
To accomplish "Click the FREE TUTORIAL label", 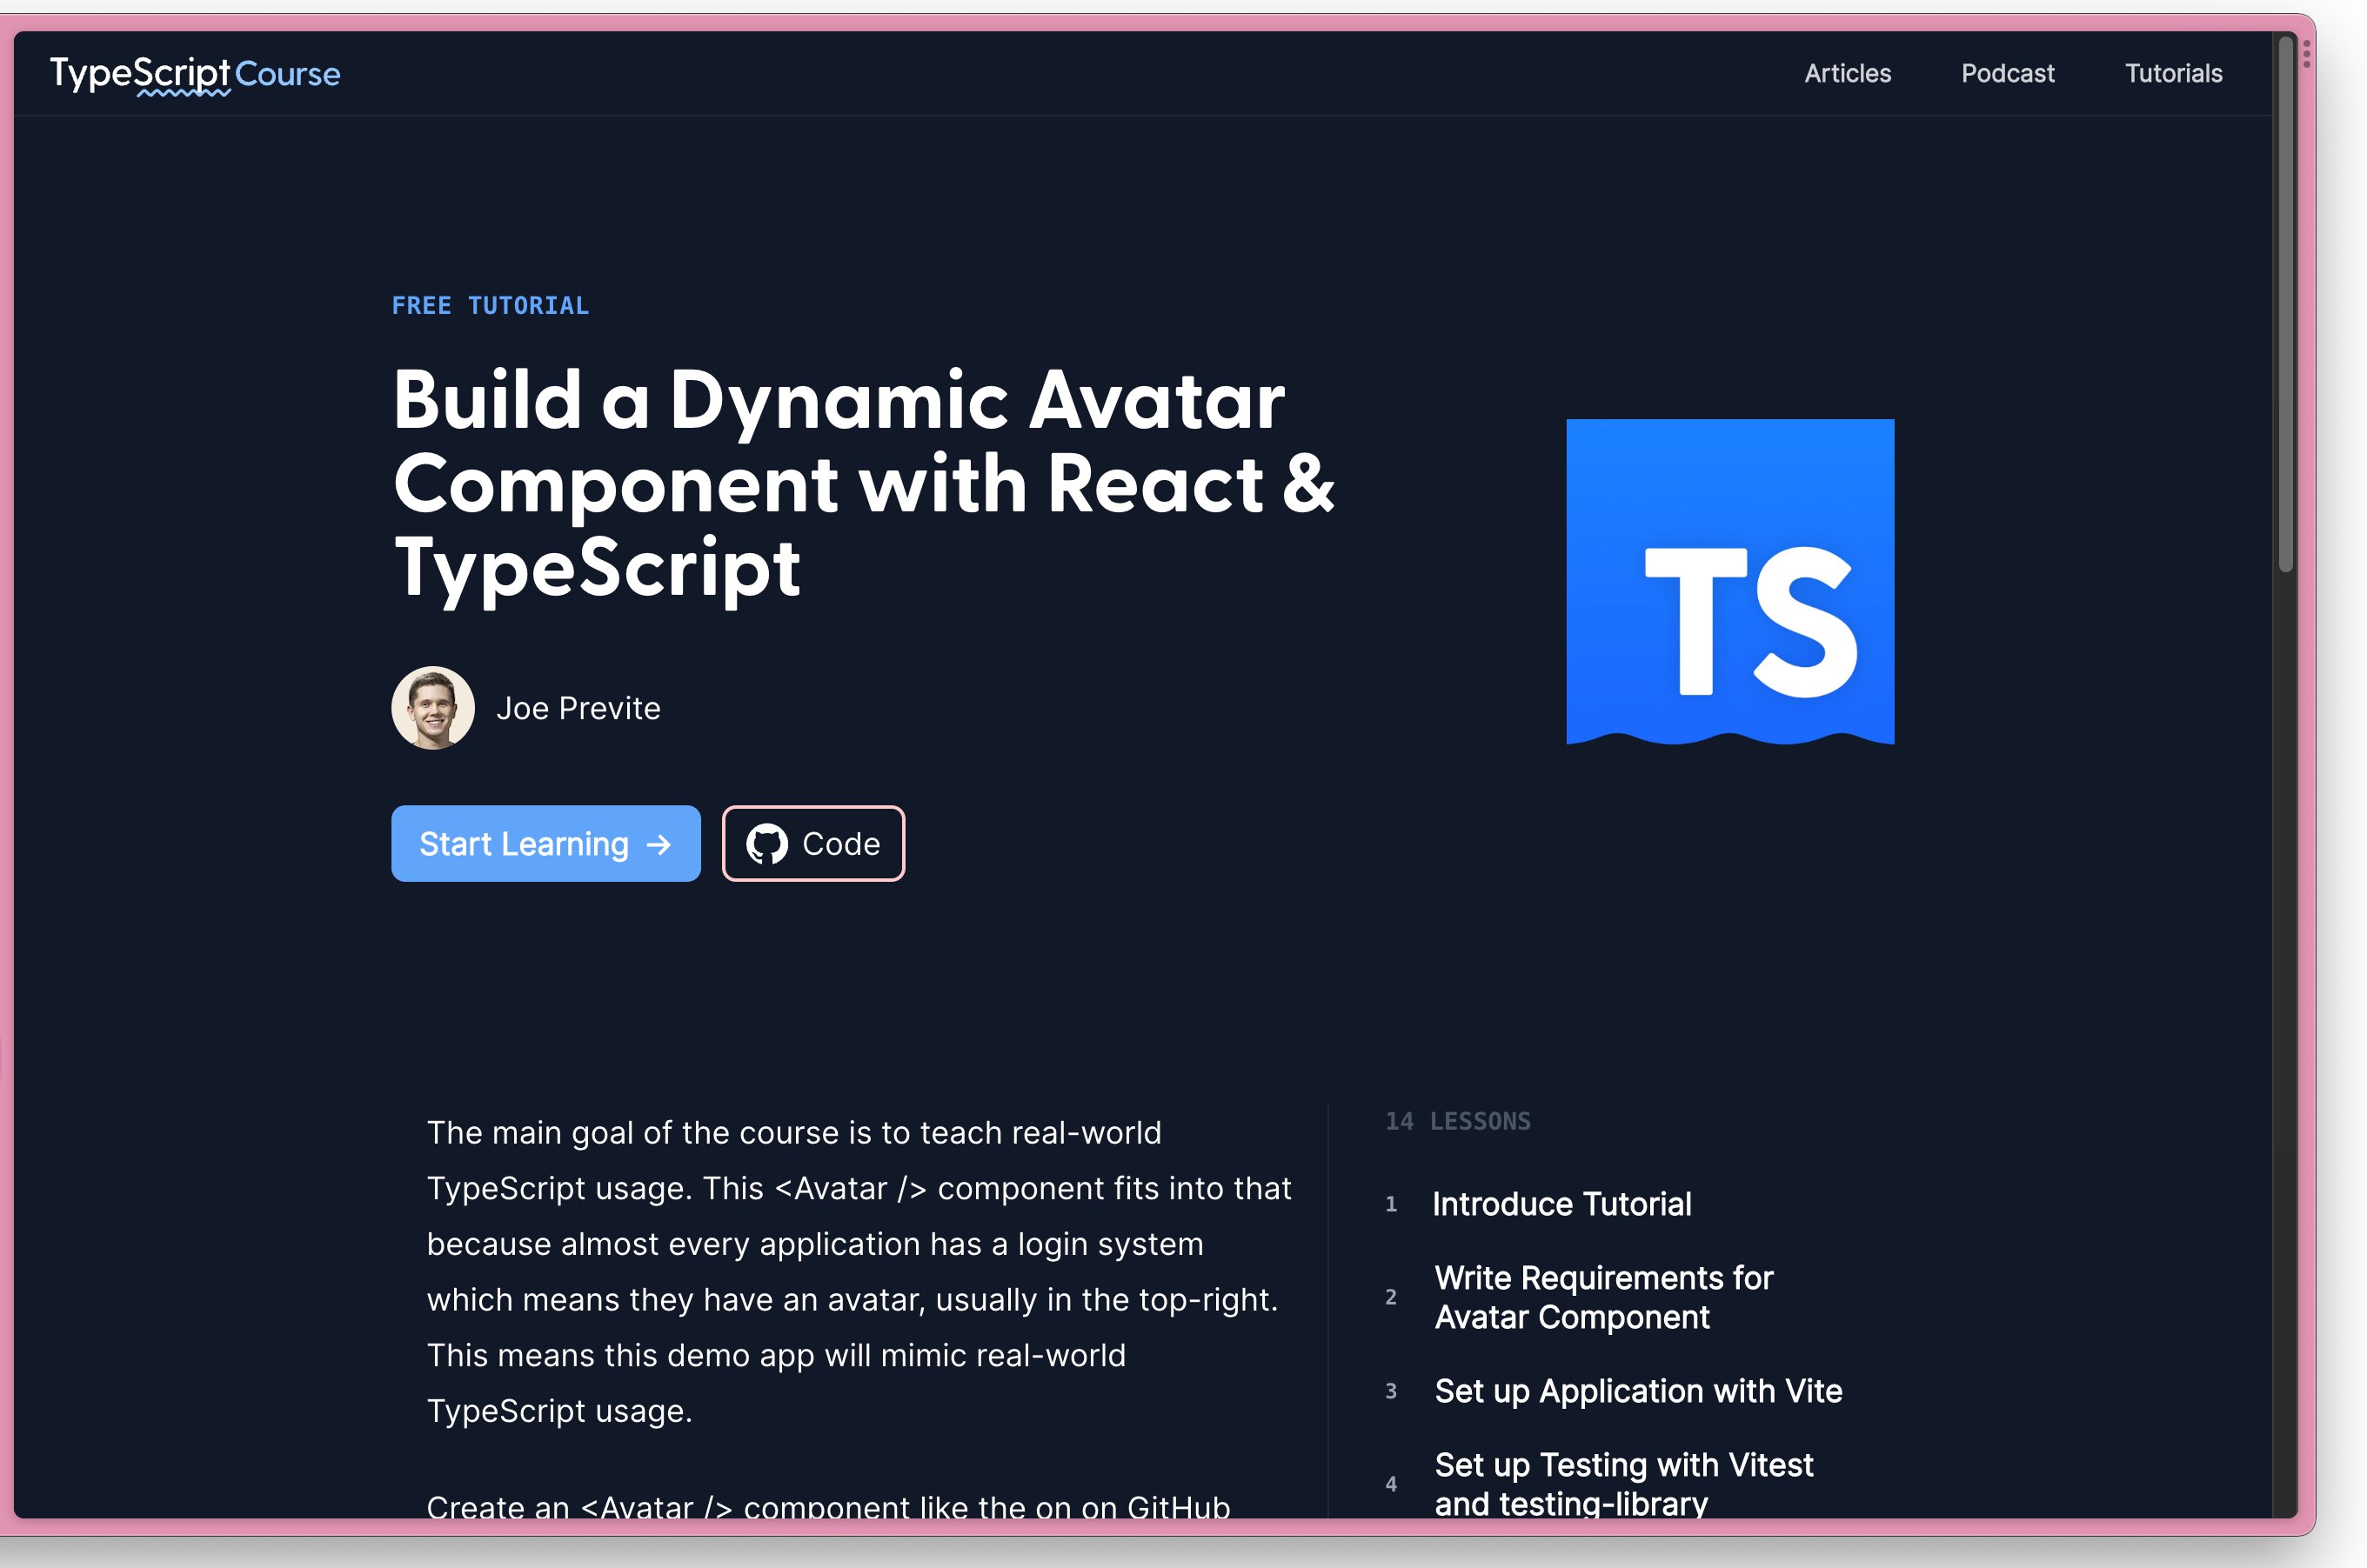I will click(490, 306).
